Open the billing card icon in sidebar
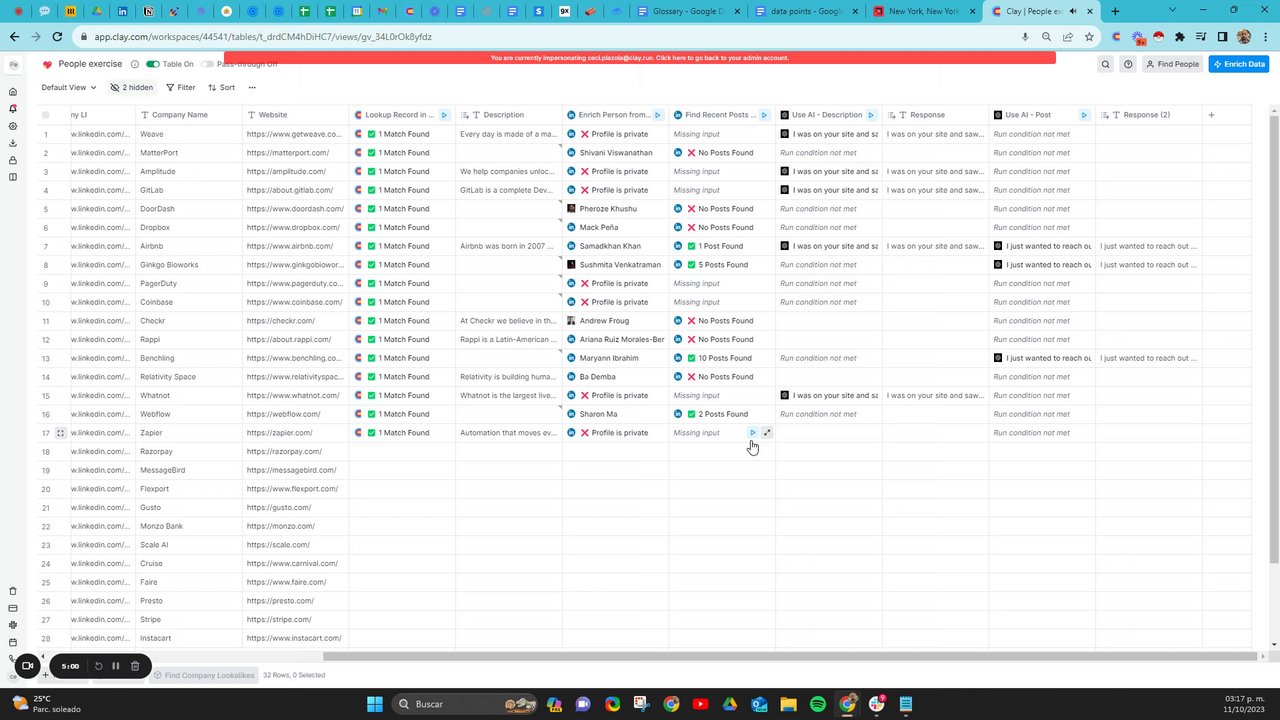This screenshot has height=720, width=1280. (13, 608)
